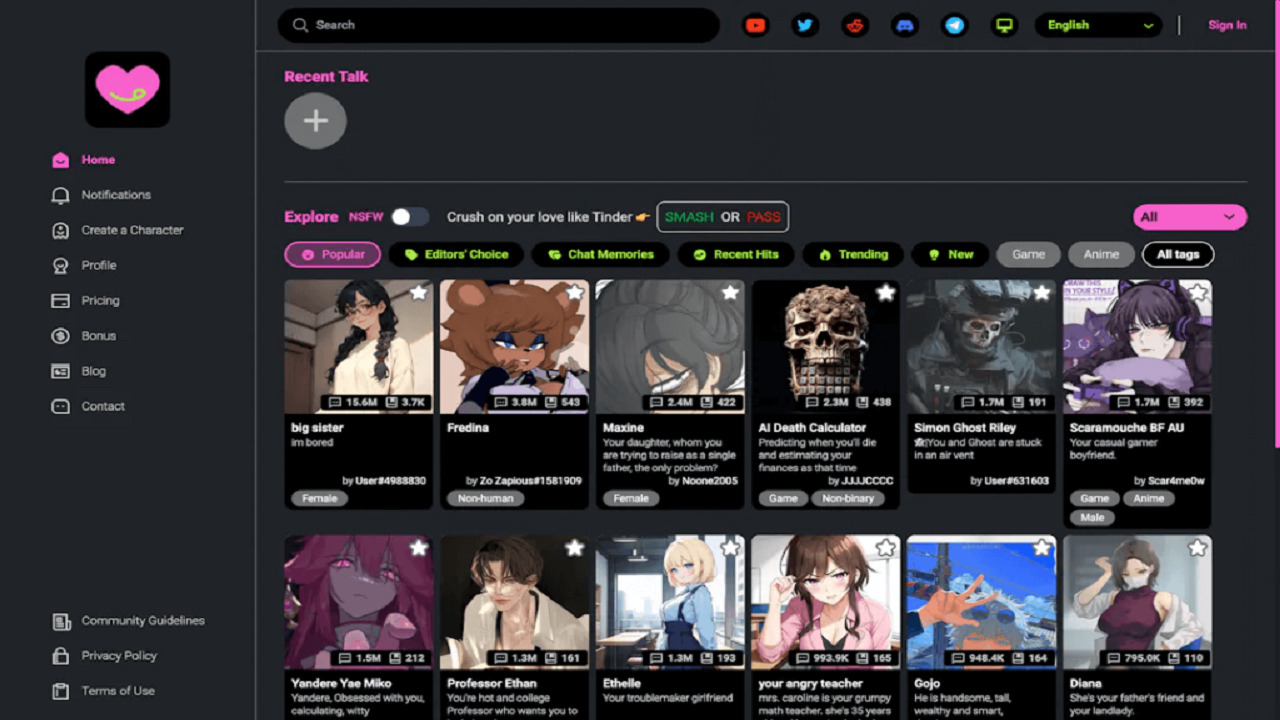Open the Gojo character thumbnail
1280x720 pixels.
(x=981, y=602)
